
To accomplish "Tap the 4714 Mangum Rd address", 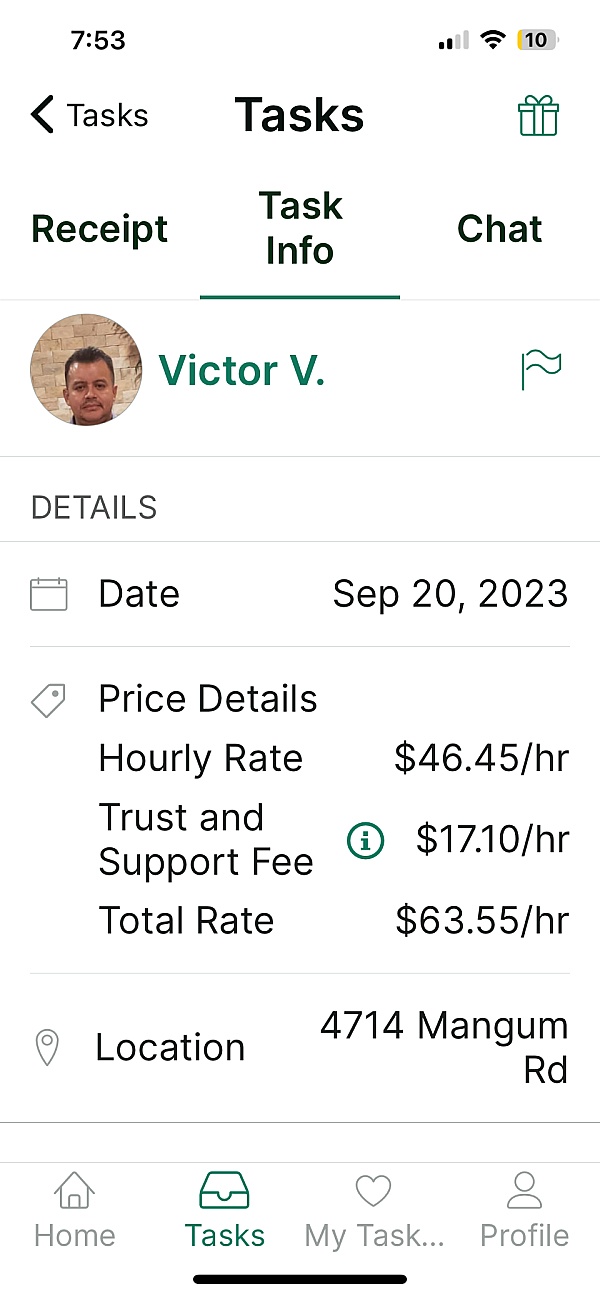I will [x=444, y=1047].
